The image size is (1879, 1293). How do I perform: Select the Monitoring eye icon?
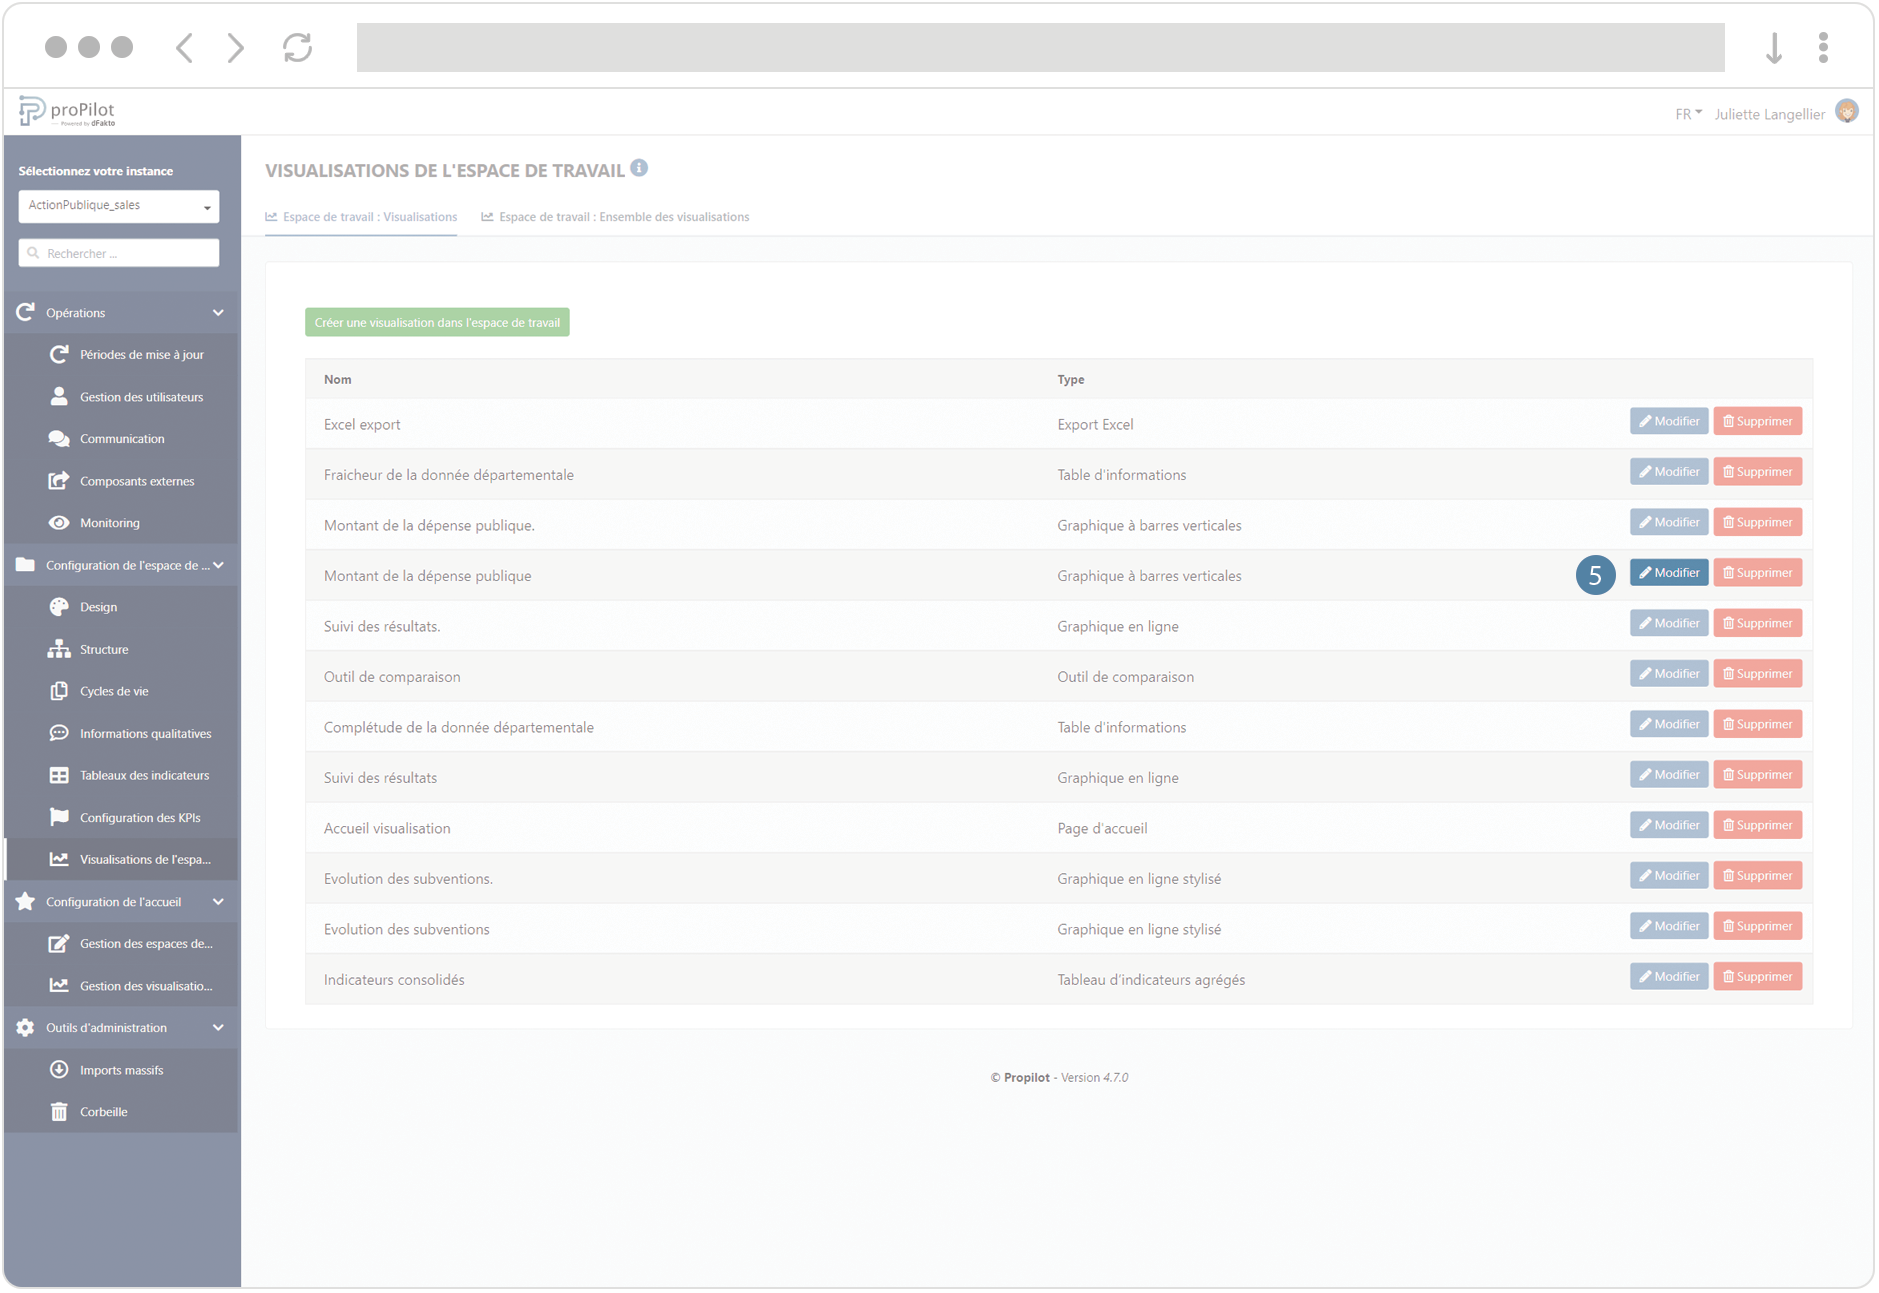click(60, 522)
